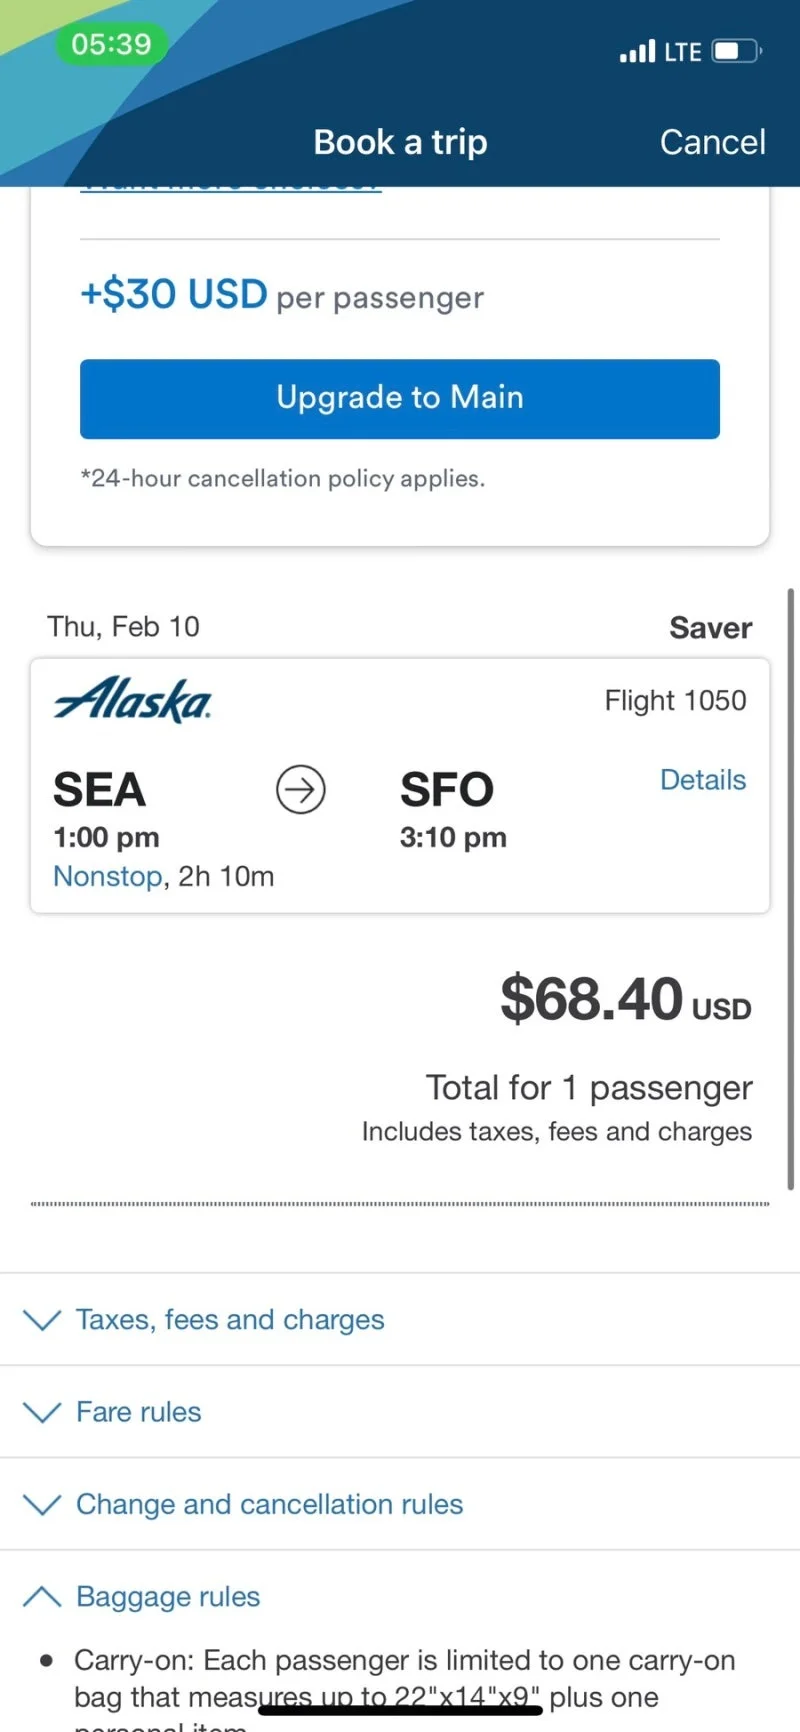This screenshot has width=800, height=1732.
Task: Collapse the Baggage rules section
Action: (x=400, y=1596)
